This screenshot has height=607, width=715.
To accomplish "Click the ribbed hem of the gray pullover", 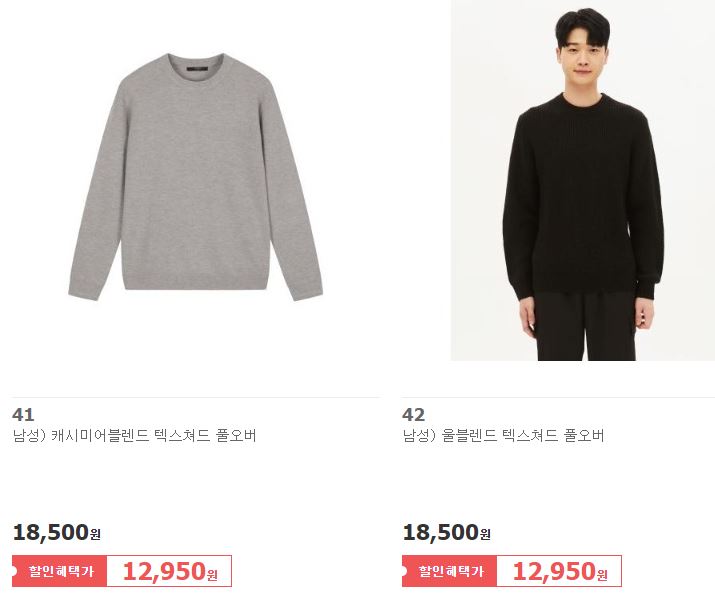I will click(195, 283).
